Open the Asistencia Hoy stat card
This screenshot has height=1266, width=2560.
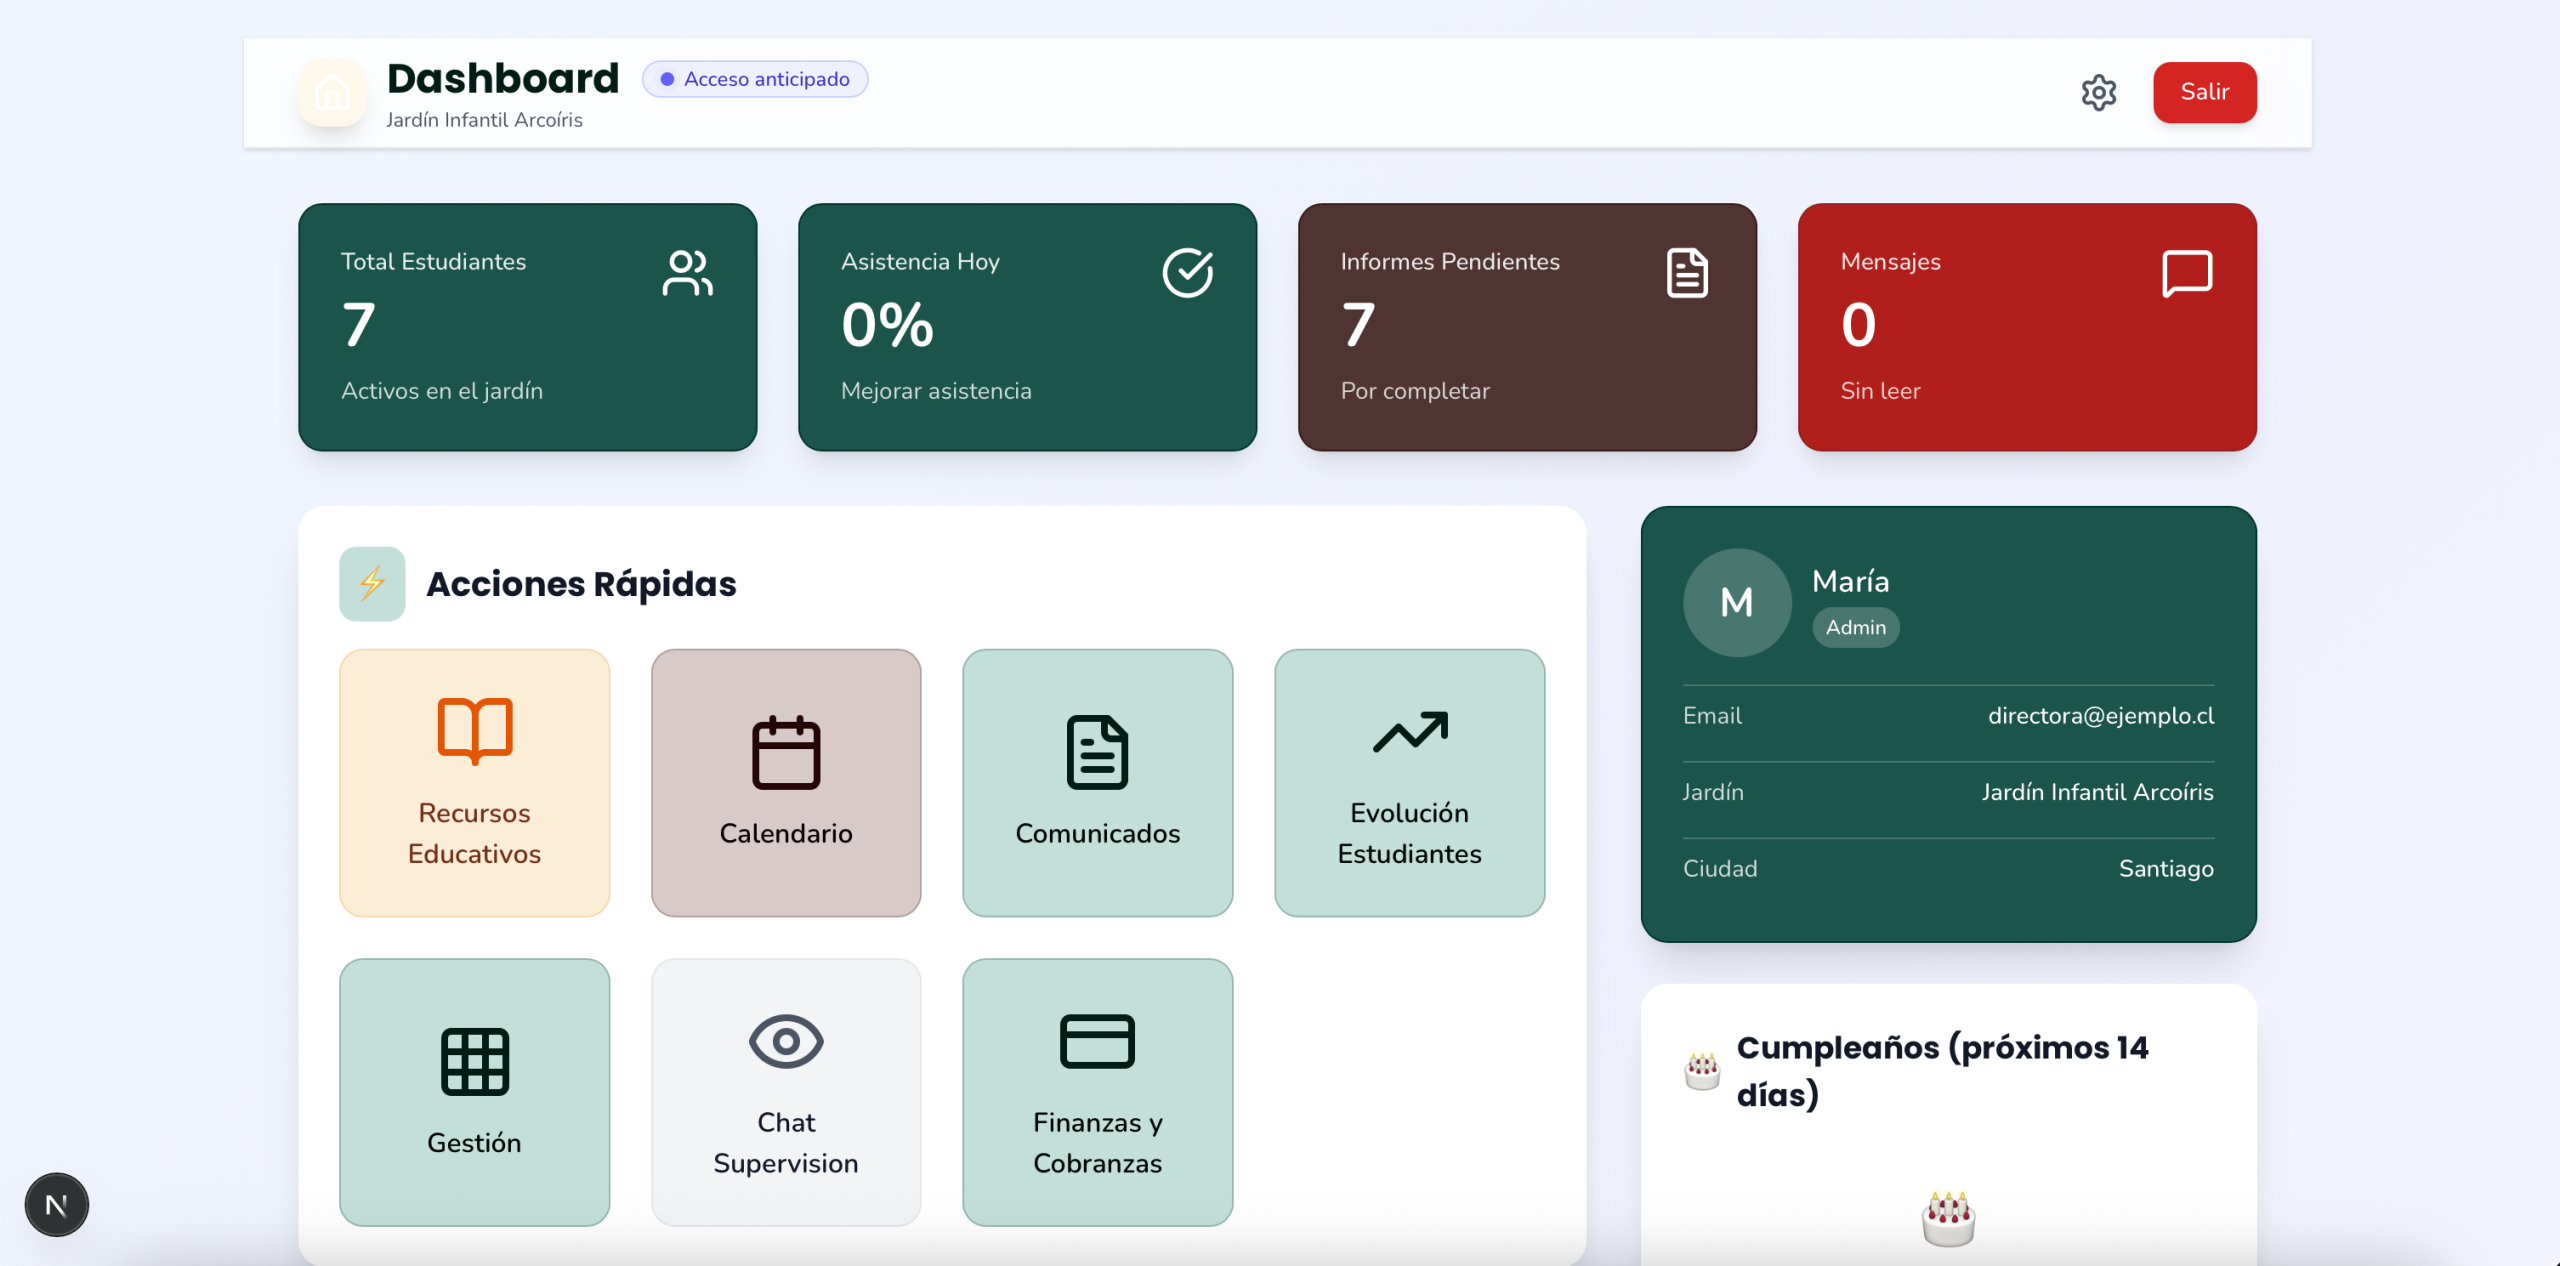[x=1027, y=327]
